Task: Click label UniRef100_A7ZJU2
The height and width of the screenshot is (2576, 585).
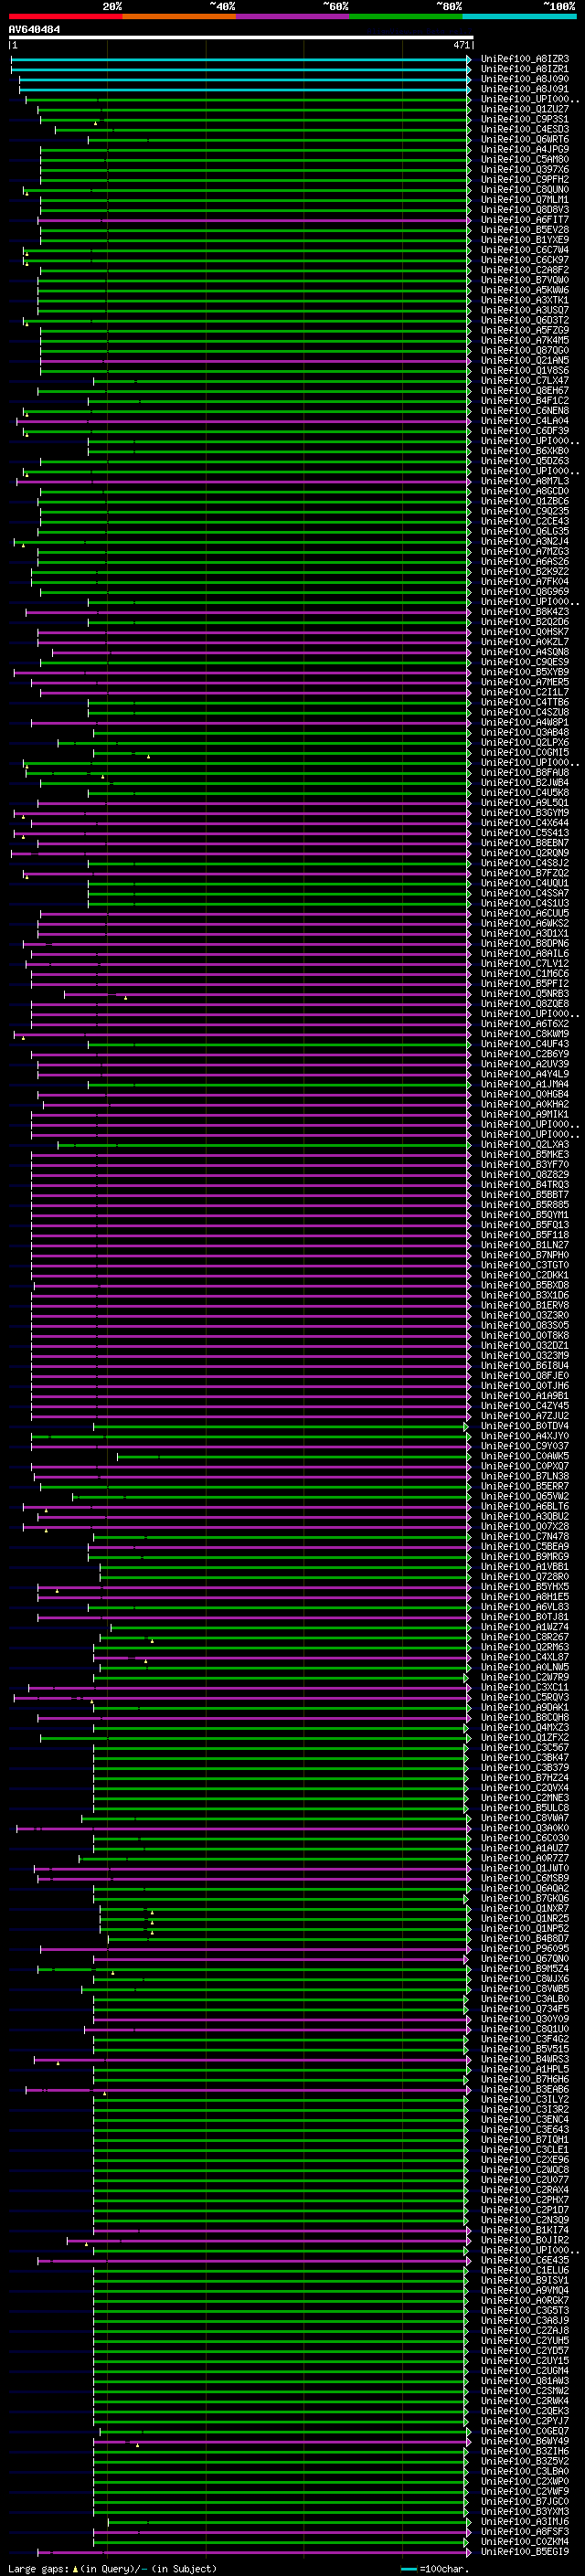Action: click(525, 1415)
